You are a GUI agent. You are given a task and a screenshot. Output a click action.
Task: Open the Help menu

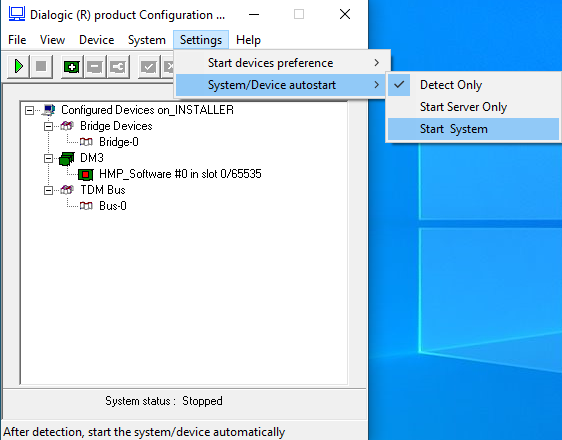tap(248, 40)
